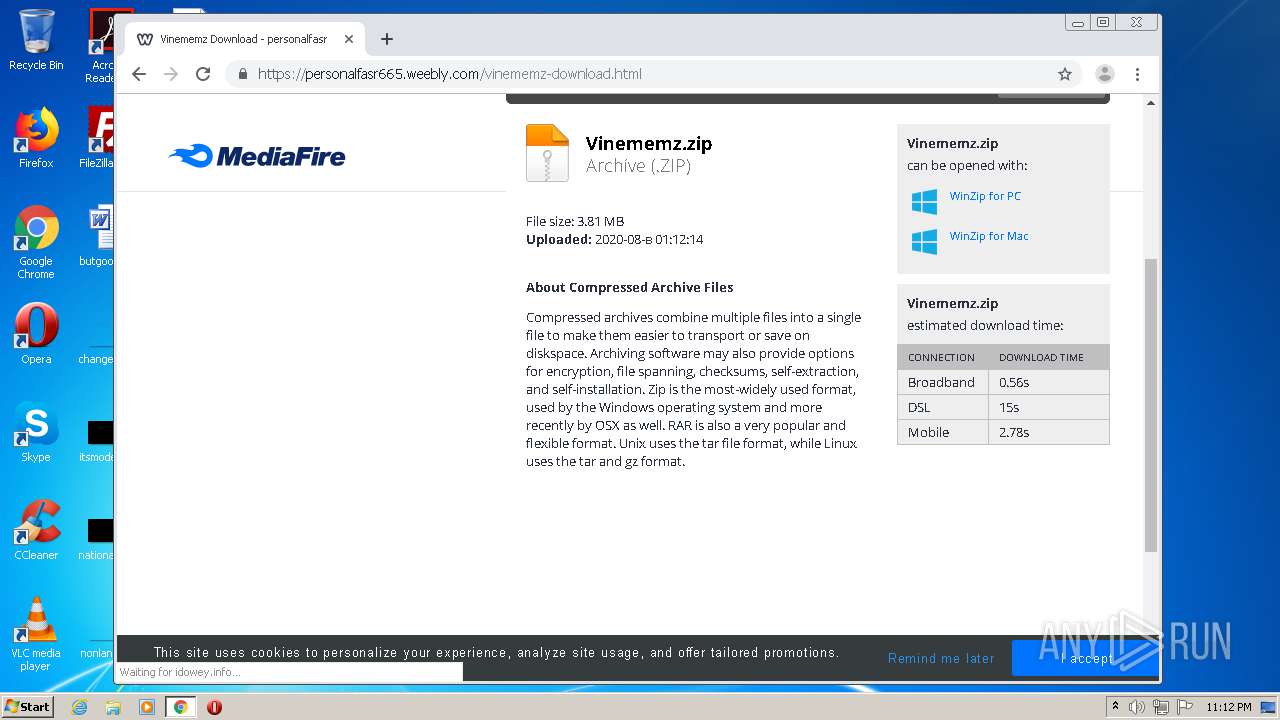Click the Vinememz.zip archive file icon

[x=547, y=153]
